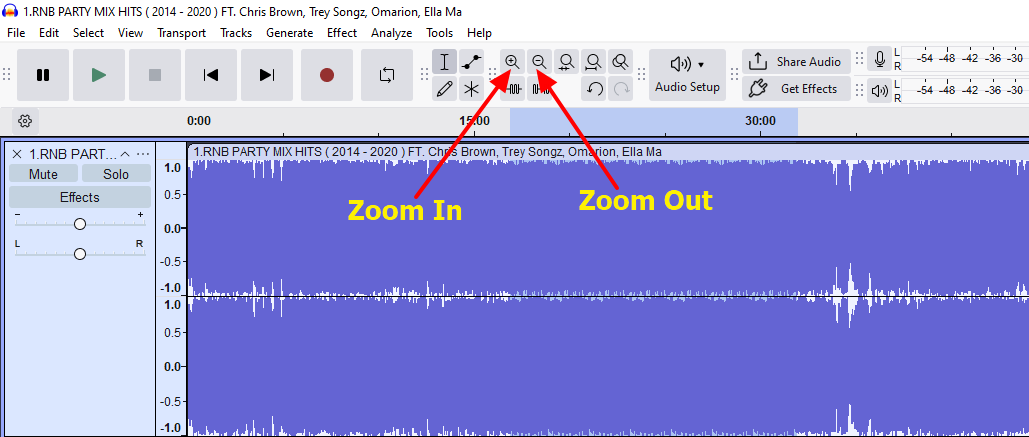
Task: Open the Effect menu
Action: coord(342,33)
